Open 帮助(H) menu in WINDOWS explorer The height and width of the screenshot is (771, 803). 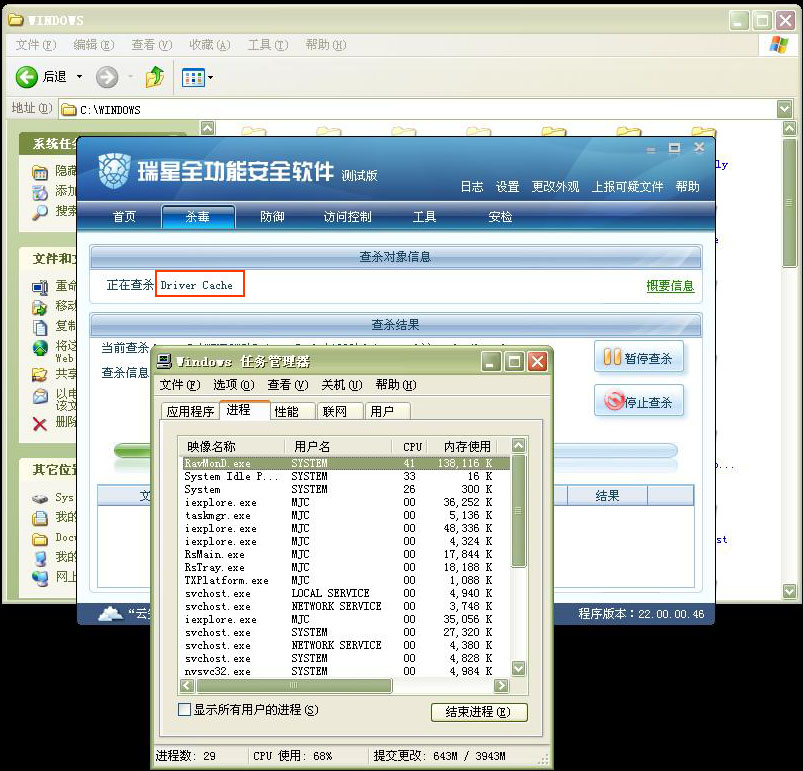(x=326, y=45)
